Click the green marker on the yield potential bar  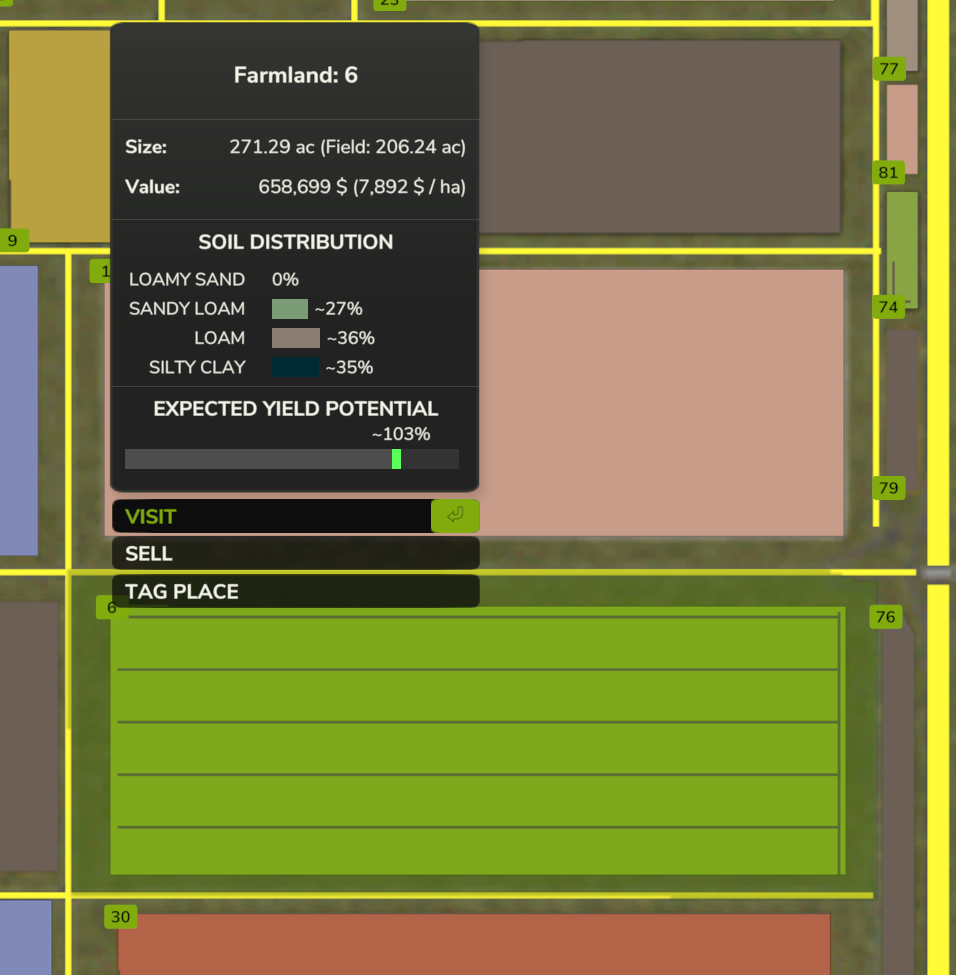pos(396,459)
